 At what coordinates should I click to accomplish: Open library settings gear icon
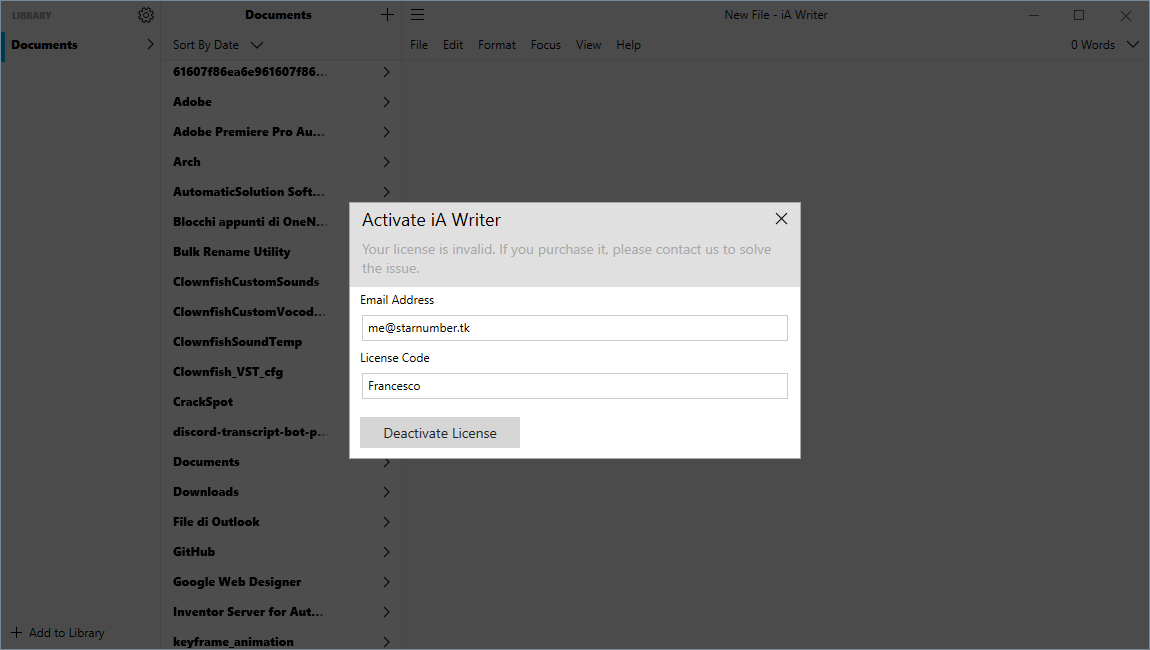click(x=146, y=15)
